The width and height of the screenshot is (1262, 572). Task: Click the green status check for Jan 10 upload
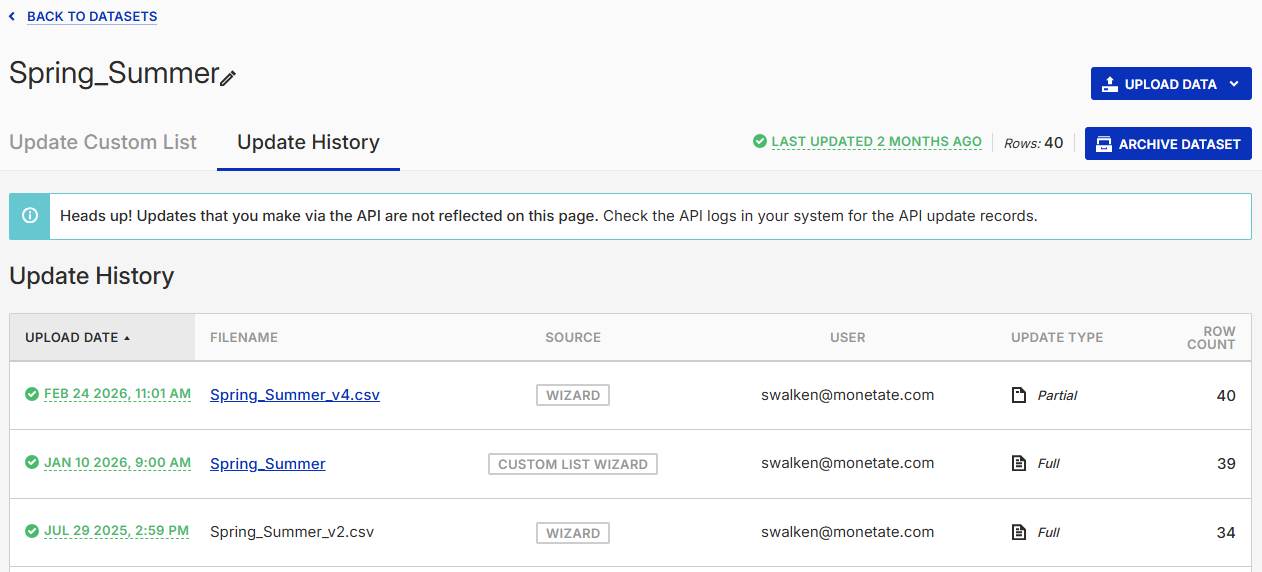pos(32,463)
